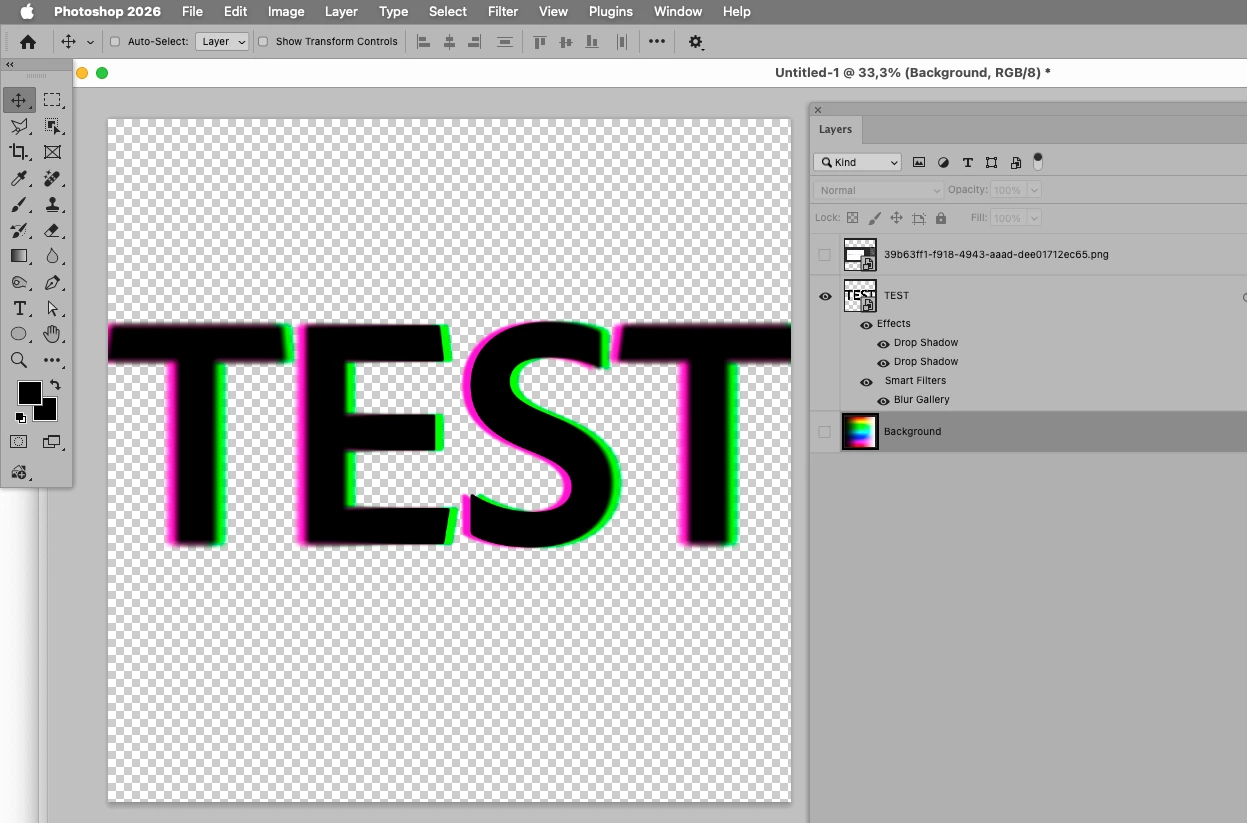This screenshot has height=823, width=1247.
Task: Select the Ellipse shape tool
Action: [19, 335]
